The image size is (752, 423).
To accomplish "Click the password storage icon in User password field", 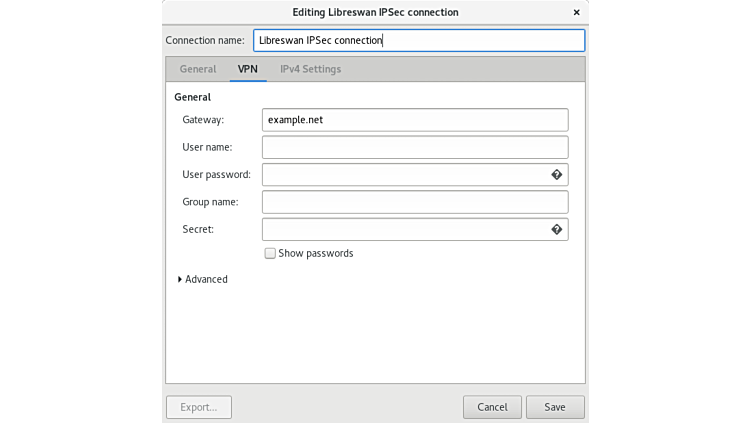I will pyautogui.click(x=557, y=175).
